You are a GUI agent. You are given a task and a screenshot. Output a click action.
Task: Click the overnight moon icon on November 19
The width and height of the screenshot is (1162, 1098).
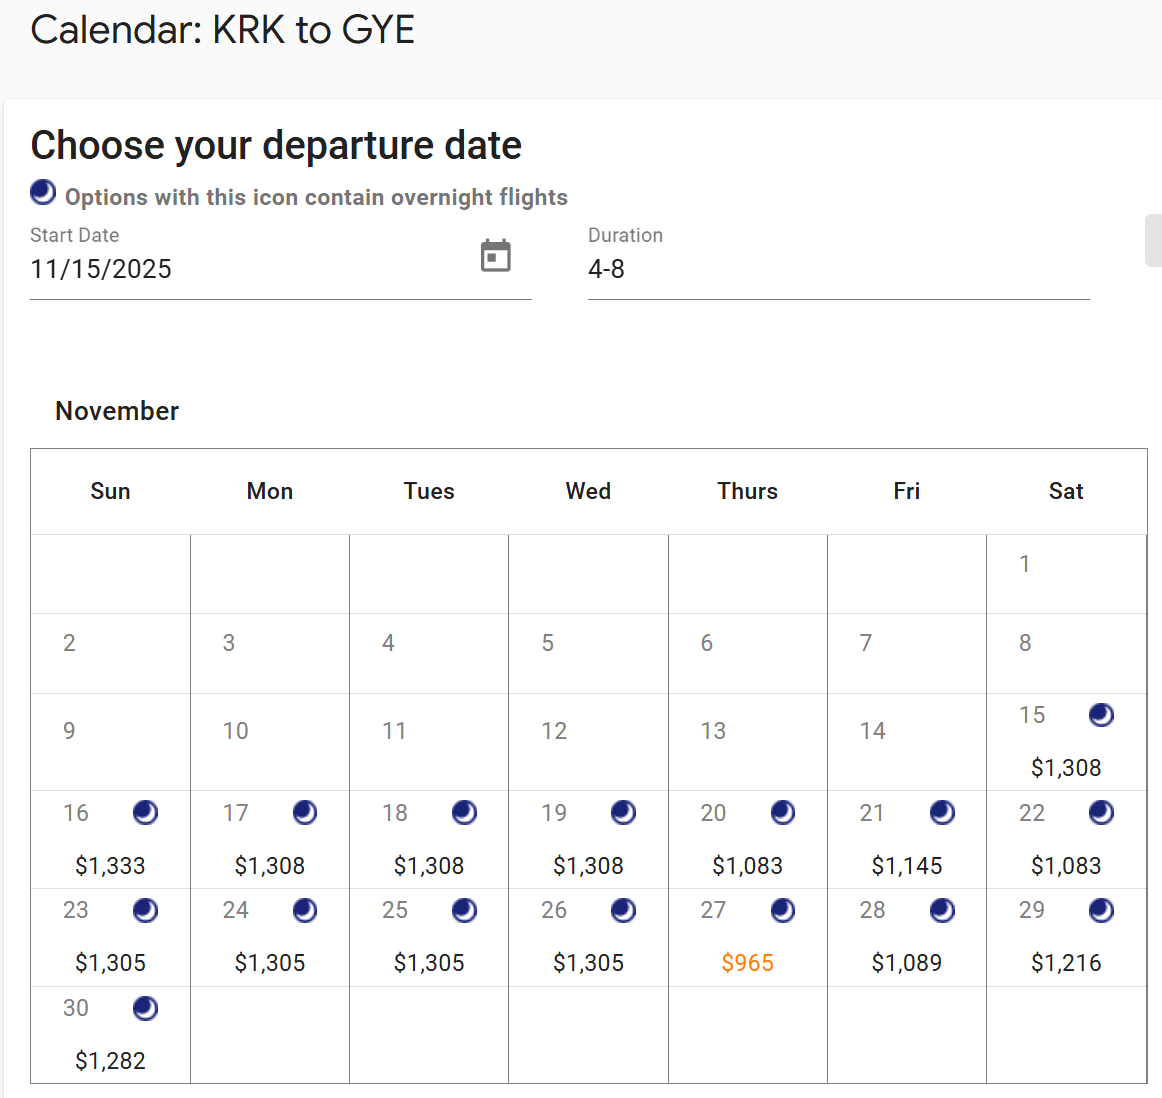click(623, 813)
